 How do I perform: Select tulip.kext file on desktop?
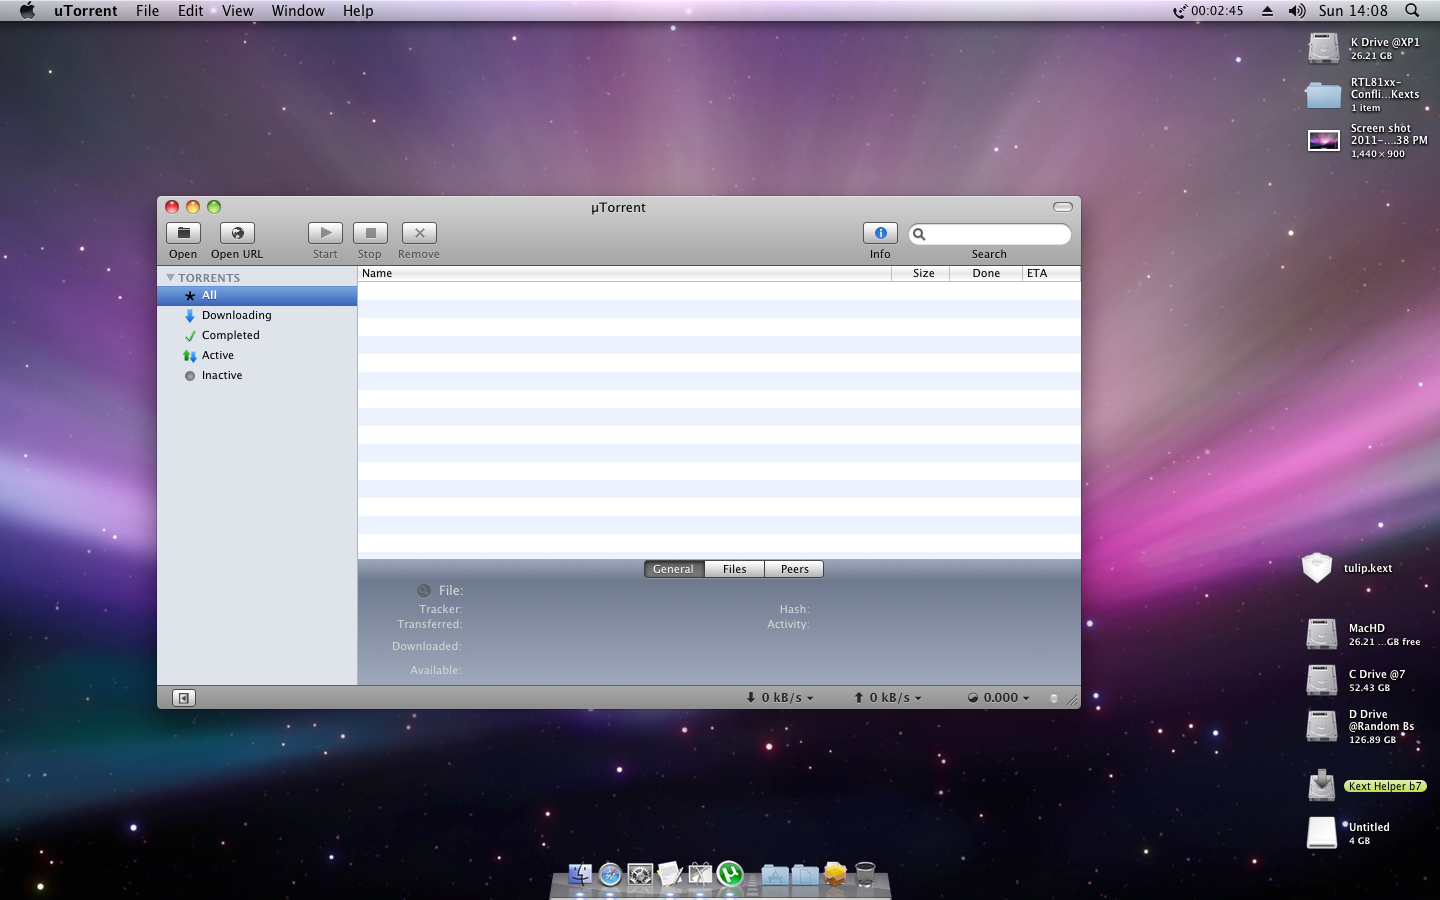pyautogui.click(x=1317, y=568)
